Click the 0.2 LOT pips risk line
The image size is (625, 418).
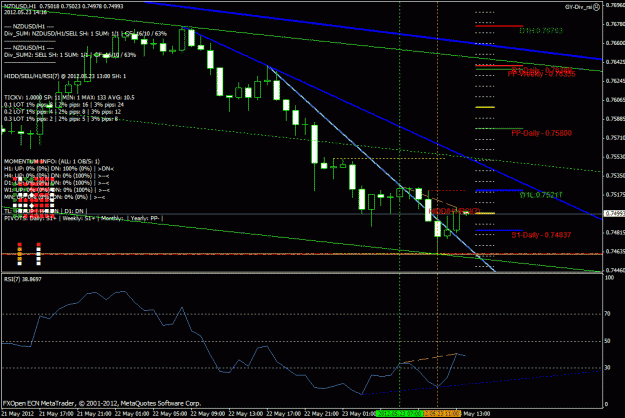tap(62, 112)
